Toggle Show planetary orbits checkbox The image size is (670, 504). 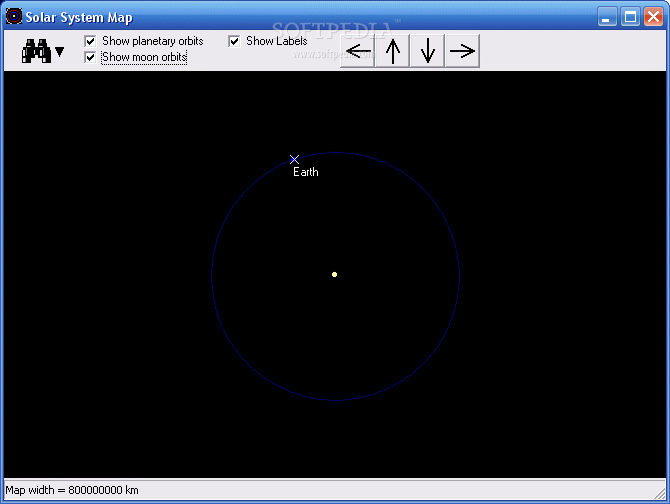pos(90,41)
